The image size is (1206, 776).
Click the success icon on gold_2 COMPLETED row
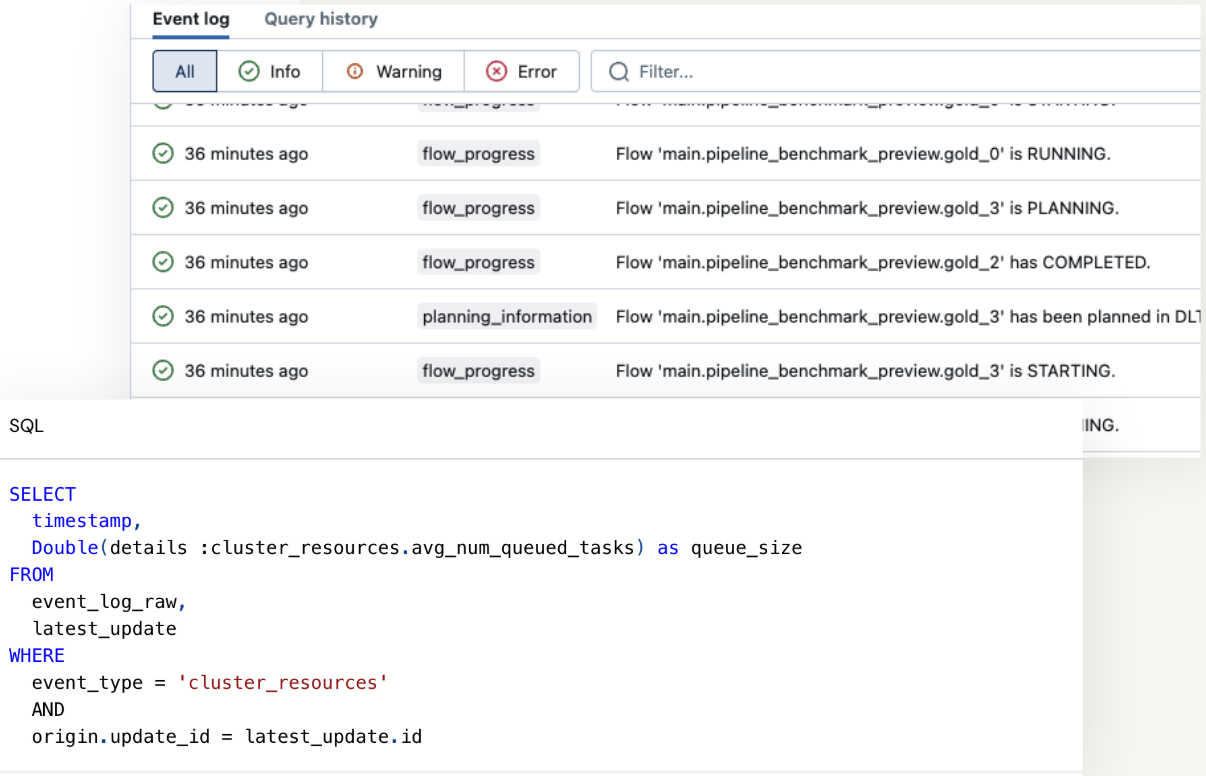pos(163,262)
